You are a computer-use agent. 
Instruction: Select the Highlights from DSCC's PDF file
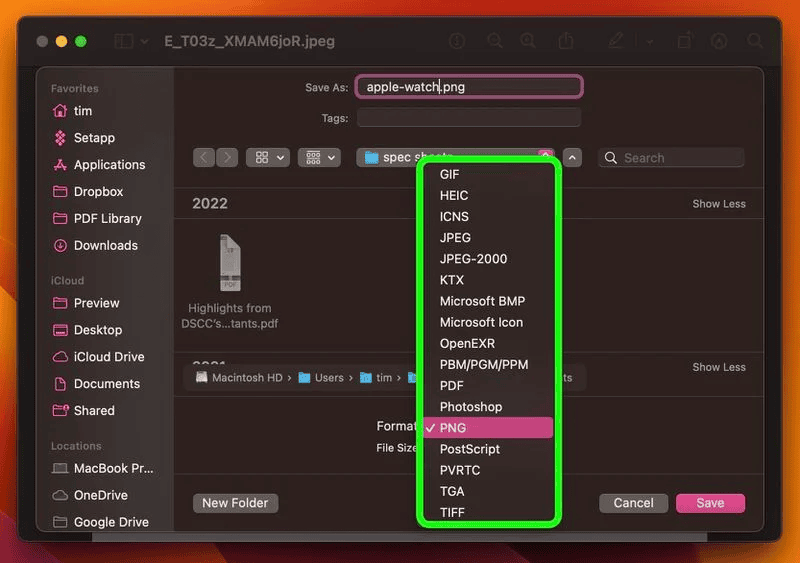[x=230, y=265]
